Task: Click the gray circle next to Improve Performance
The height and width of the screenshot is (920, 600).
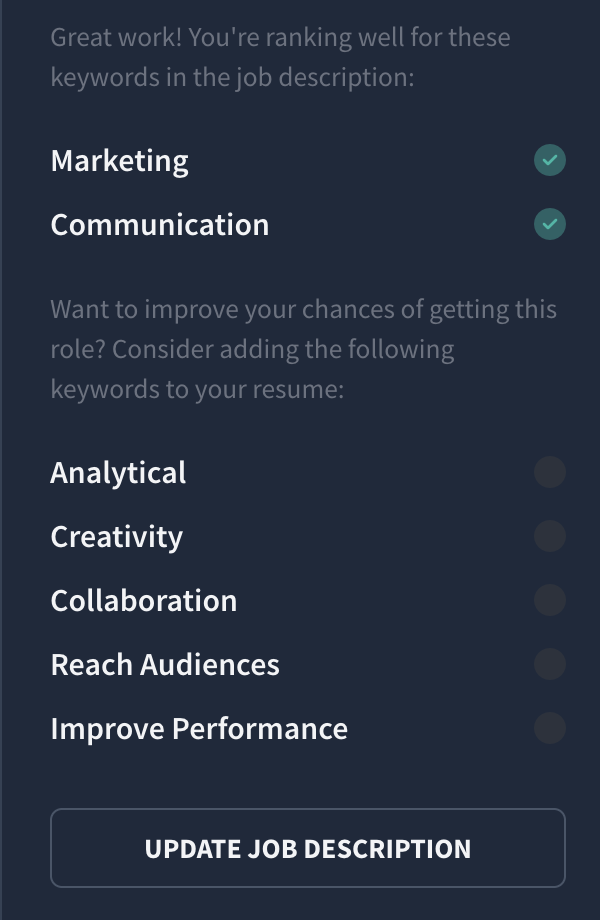Action: (550, 728)
